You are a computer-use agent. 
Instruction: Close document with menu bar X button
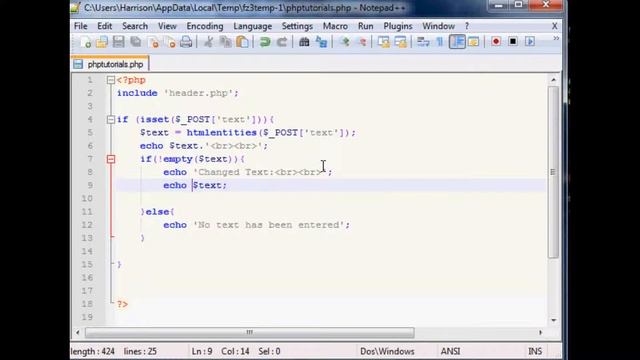(x=554, y=26)
